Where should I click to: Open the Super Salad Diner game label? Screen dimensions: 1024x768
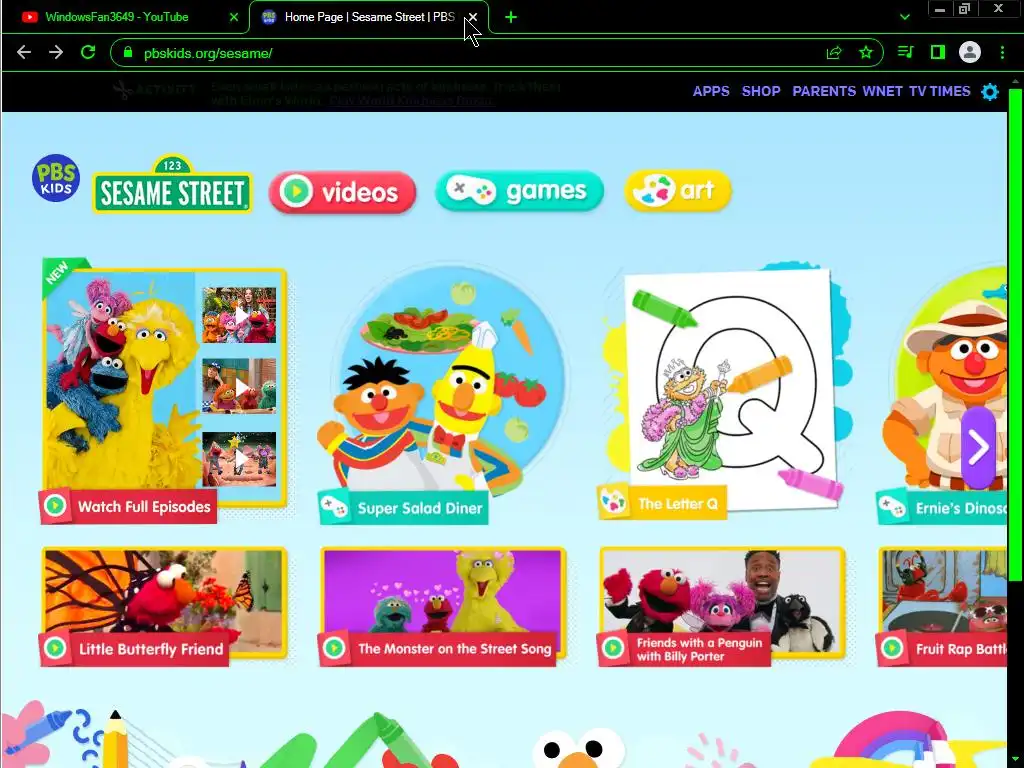tap(404, 507)
